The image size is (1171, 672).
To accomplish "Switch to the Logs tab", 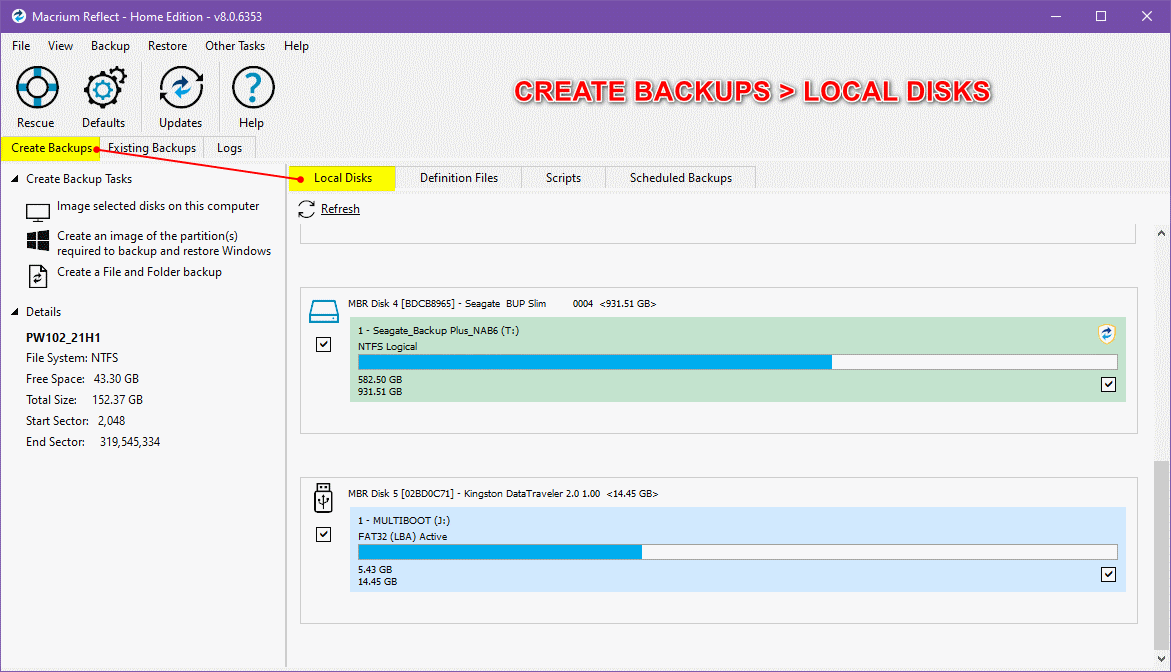I will (x=229, y=148).
